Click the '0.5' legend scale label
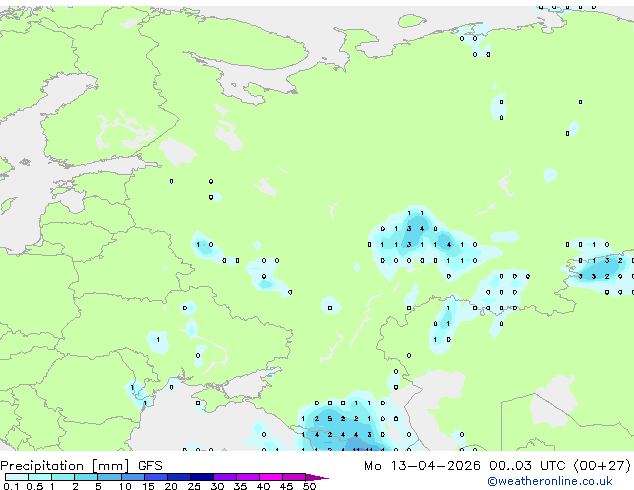 coord(35,486)
